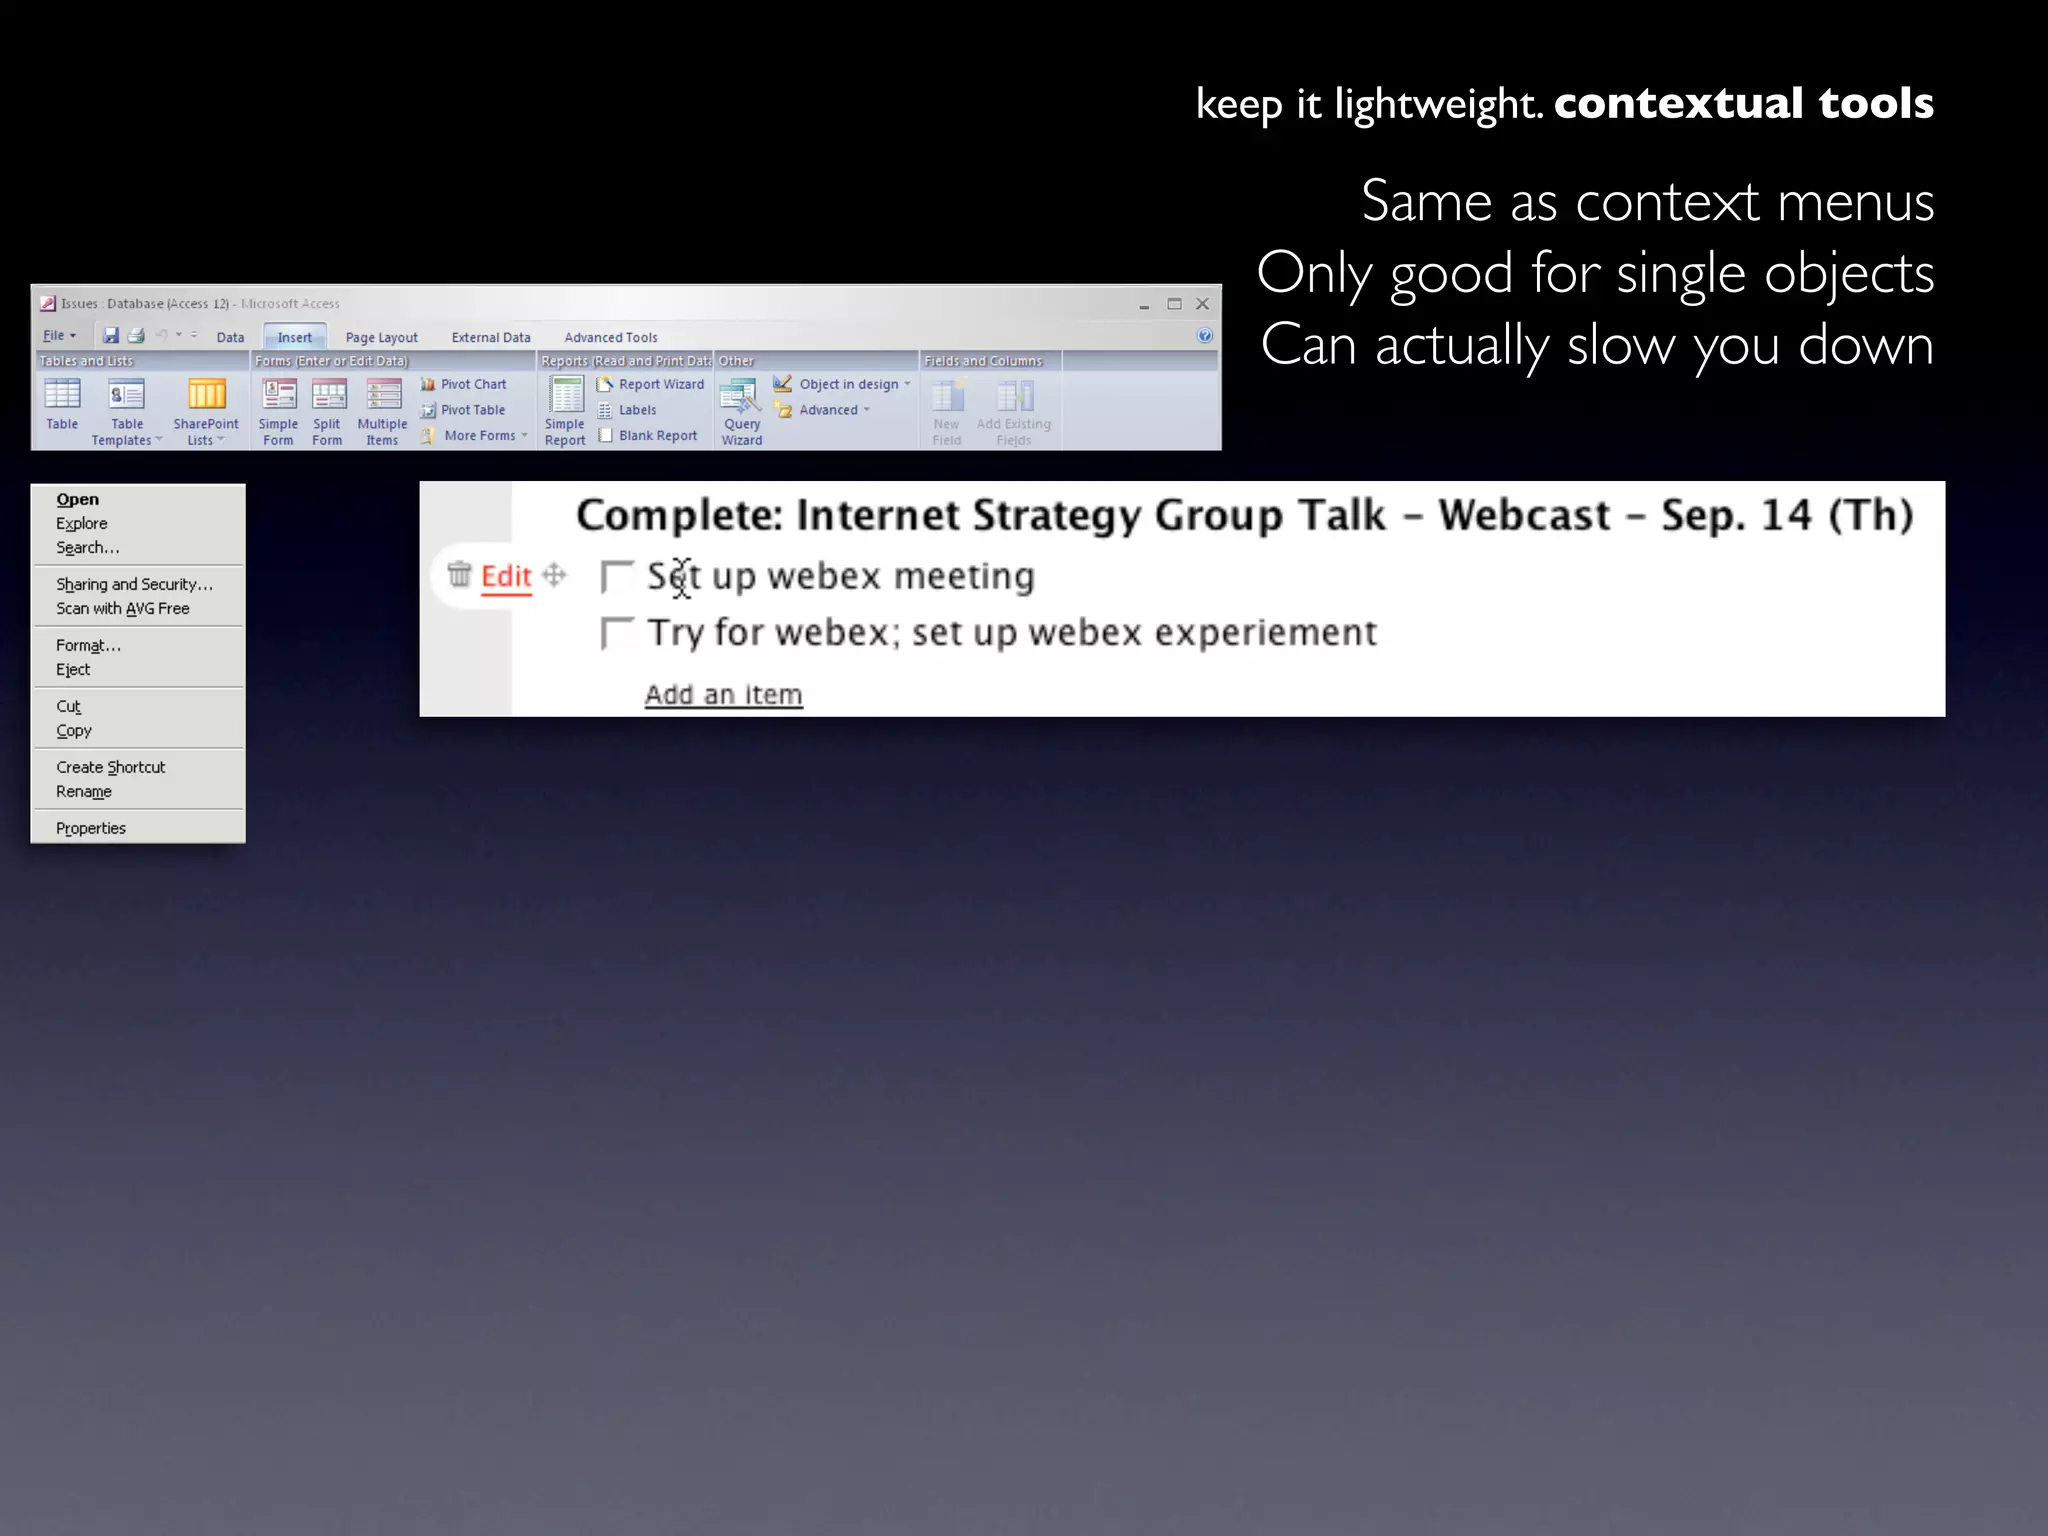Expand the Advanced dropdown in Other group

(x=822, y=410)
